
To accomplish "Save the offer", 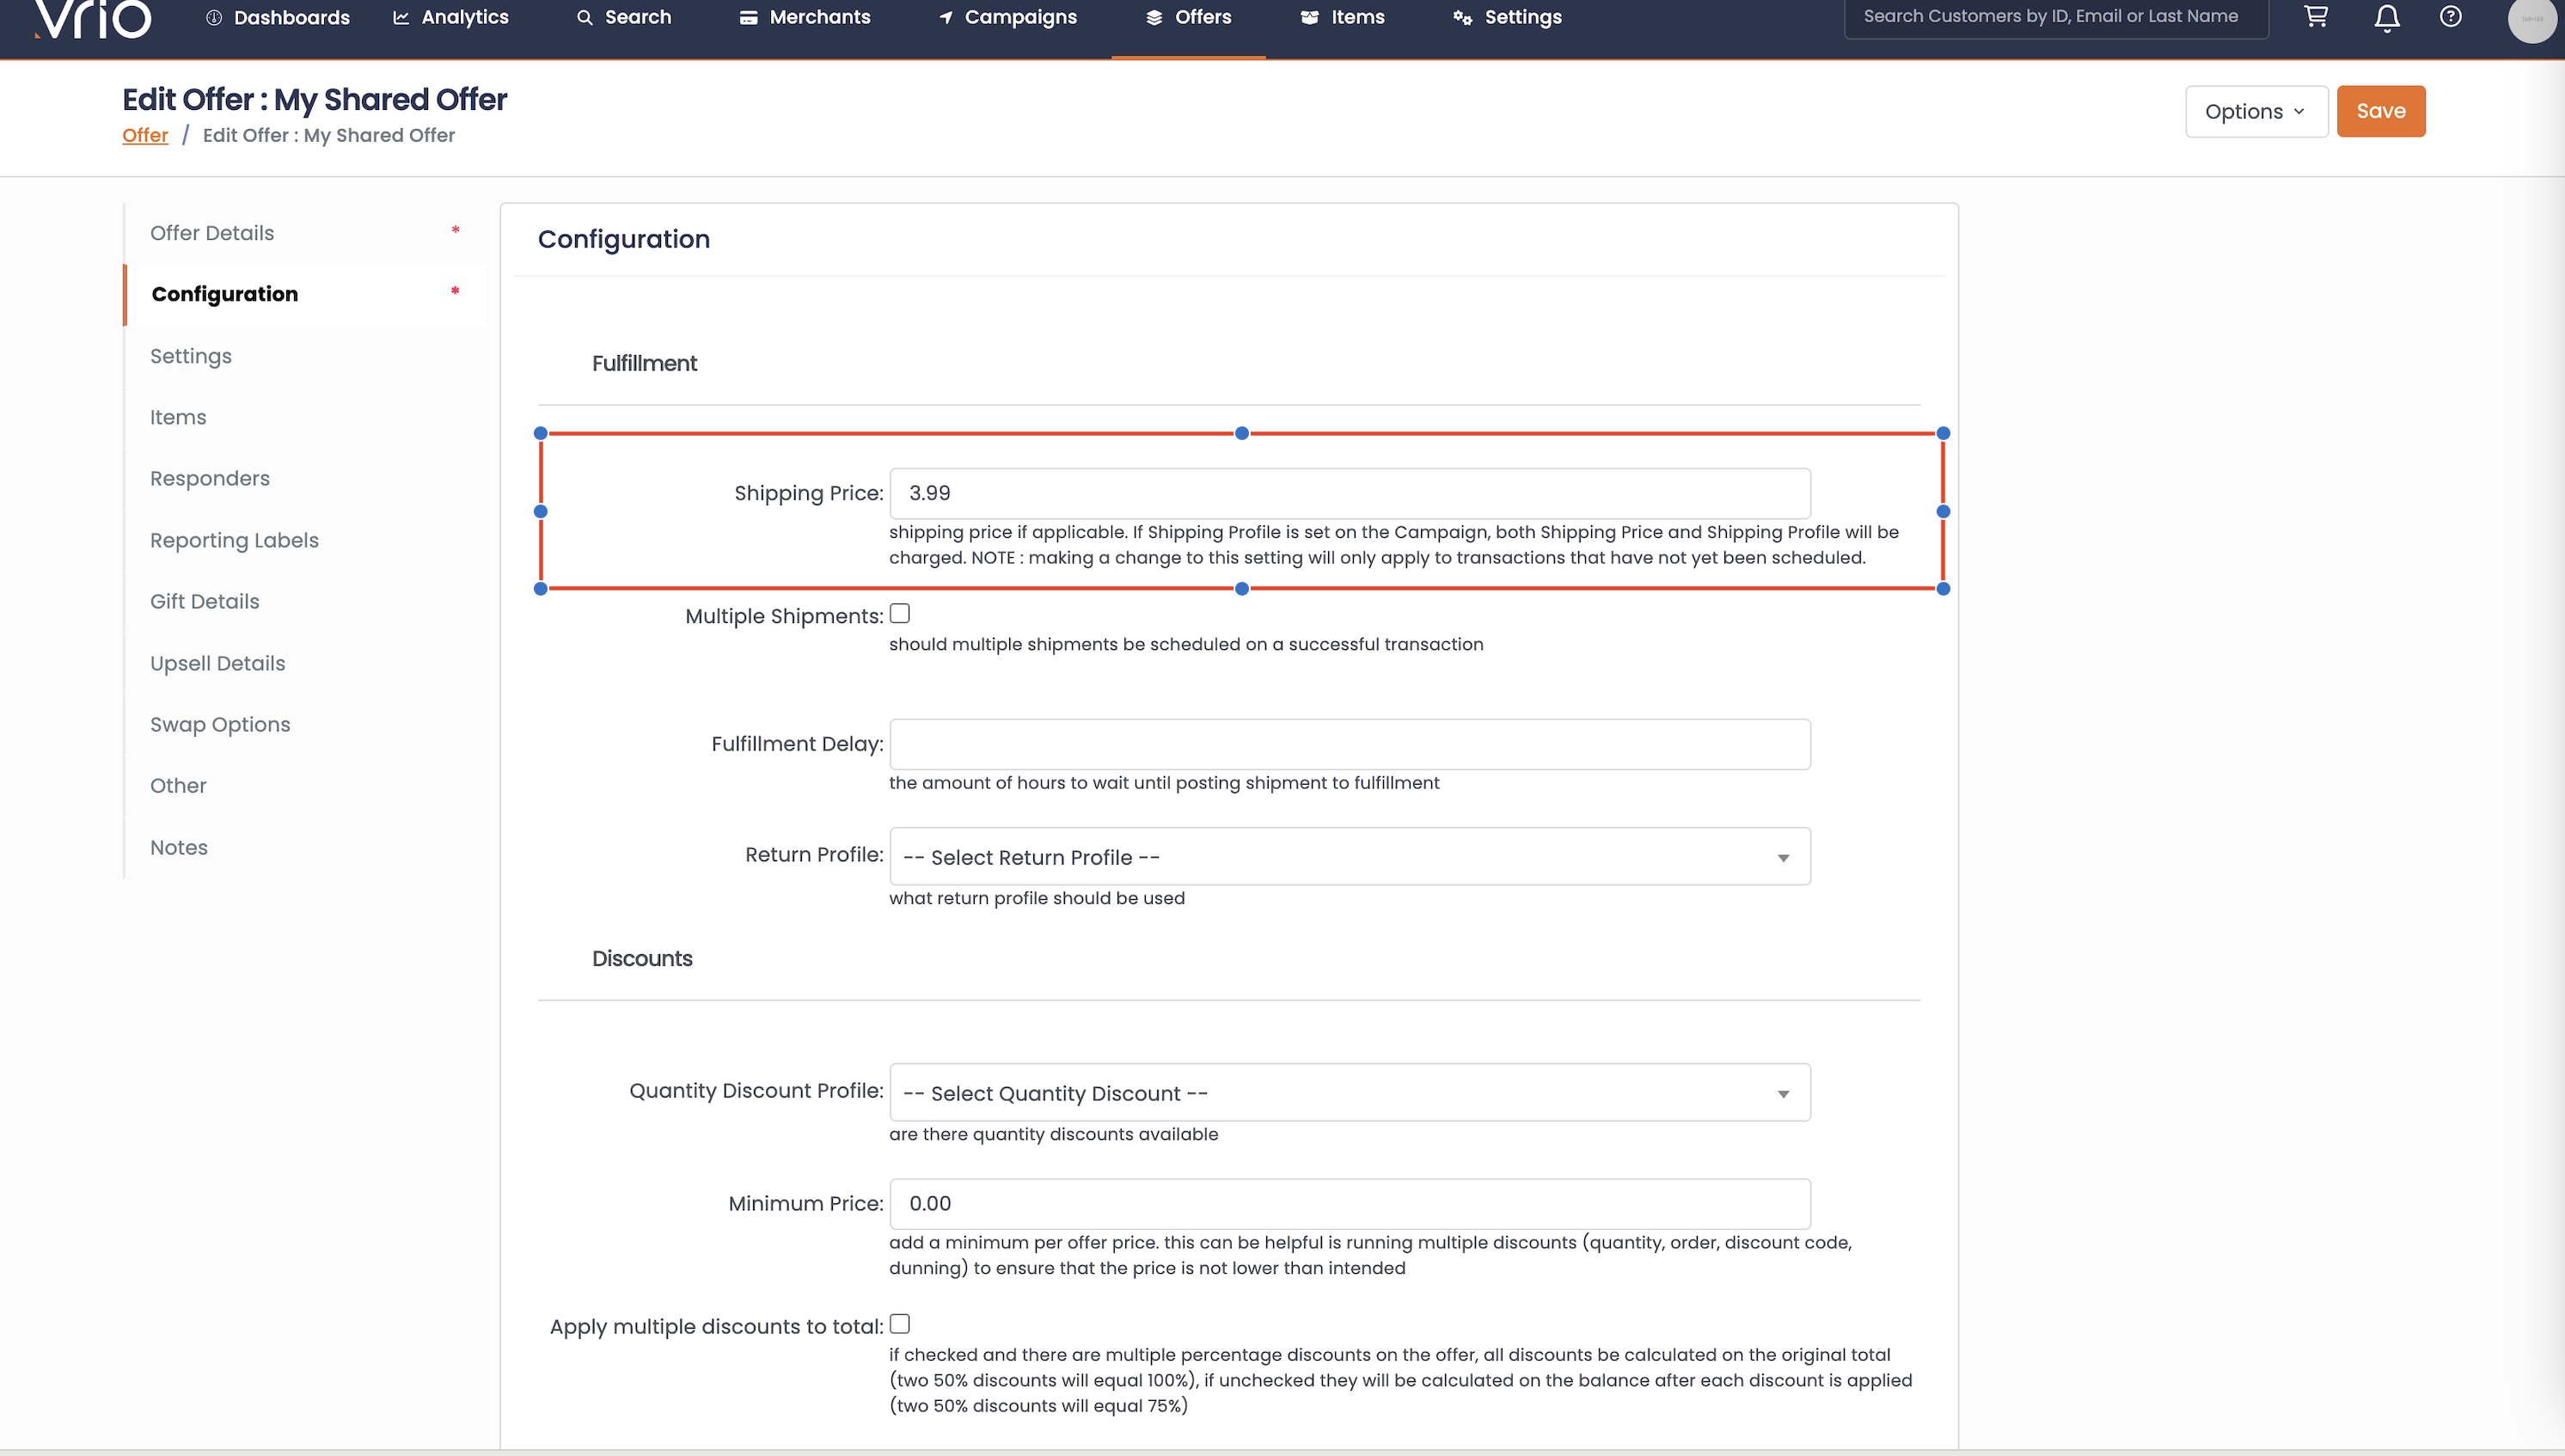I will [2380, 111].
